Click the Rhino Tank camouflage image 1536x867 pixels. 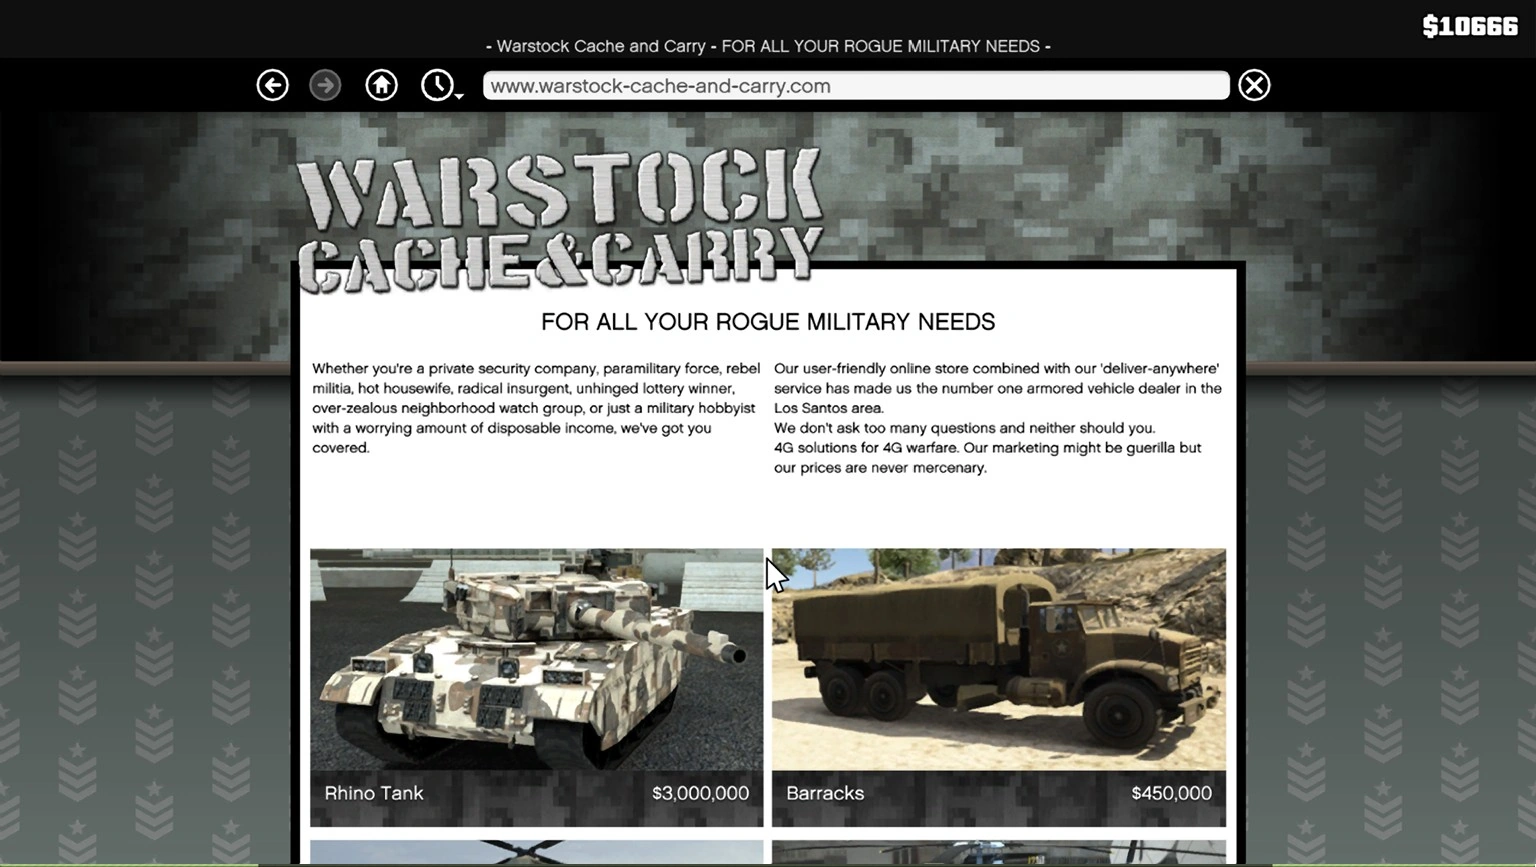tap(537, 660)
